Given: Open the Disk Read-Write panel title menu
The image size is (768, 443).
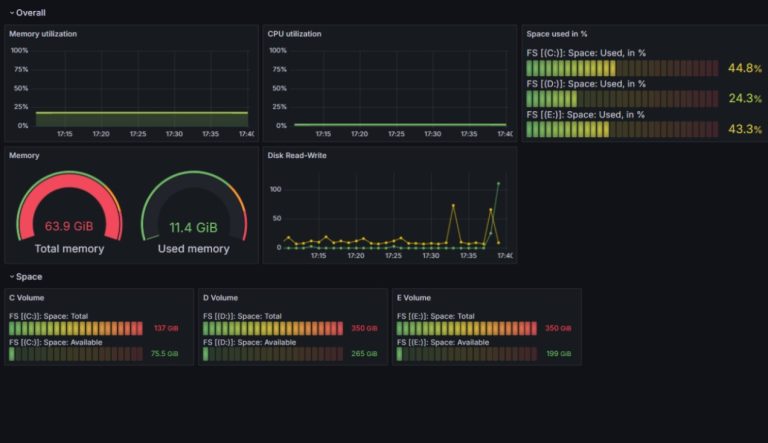Looking at the screenshot, I should click(x=297, y=155).
